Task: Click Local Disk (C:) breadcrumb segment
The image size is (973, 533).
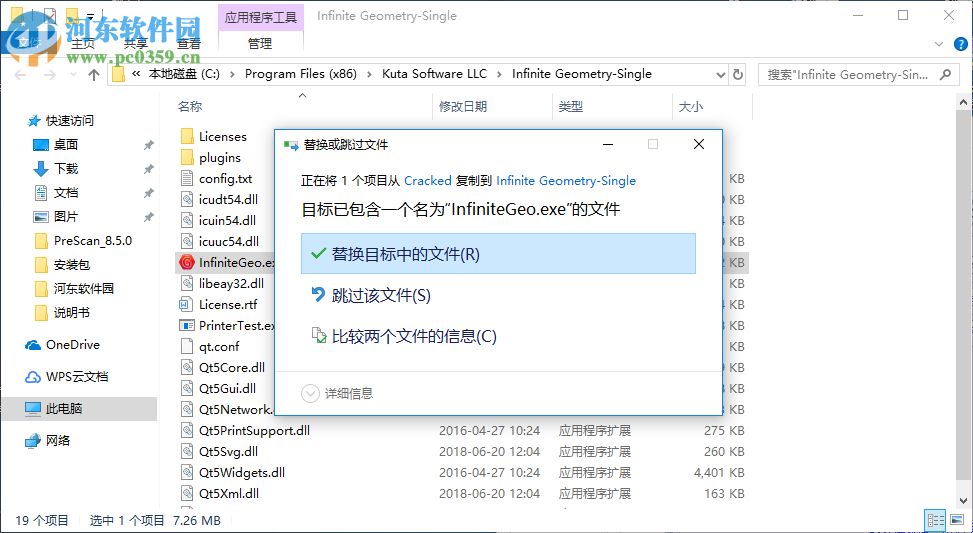Action: (x=184, y=74)
